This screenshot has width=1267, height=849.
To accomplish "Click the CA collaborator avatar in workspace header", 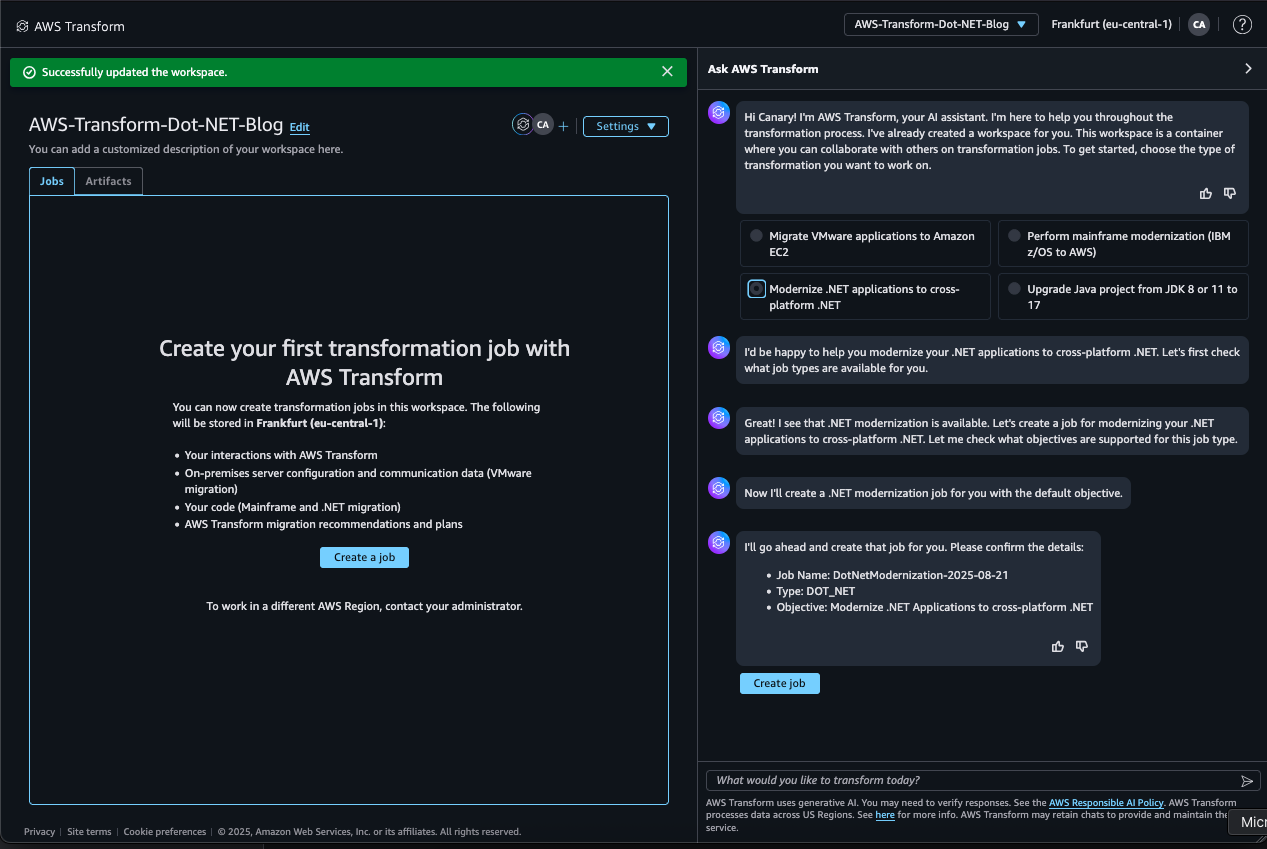I will [543, 125].
